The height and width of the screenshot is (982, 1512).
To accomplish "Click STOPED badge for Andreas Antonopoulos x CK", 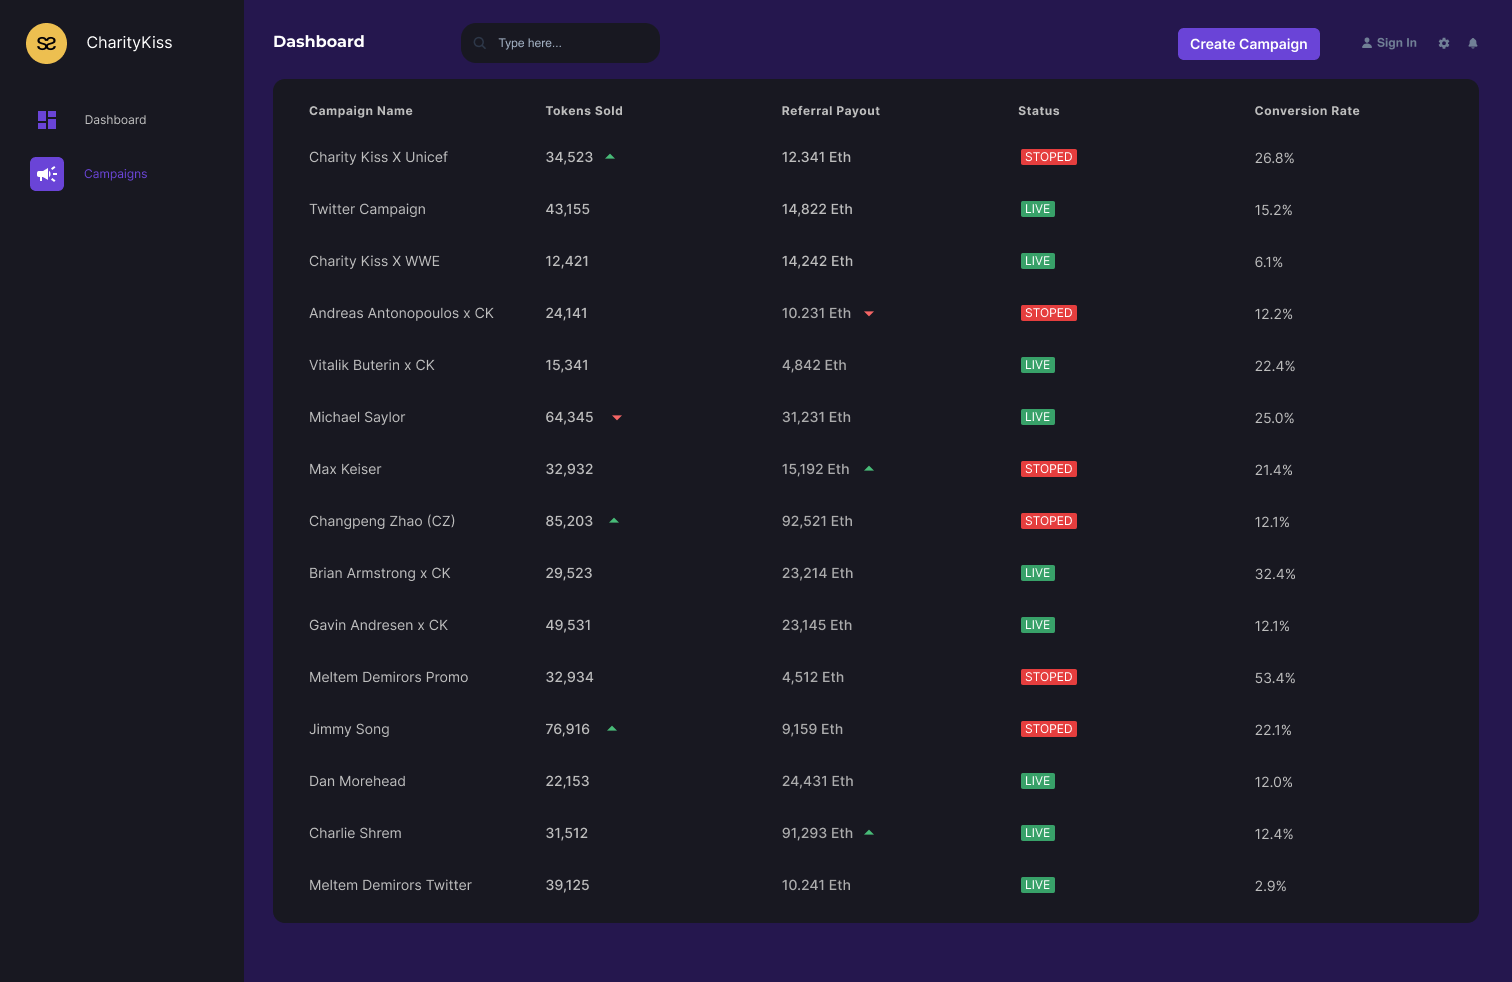I will pyautogui.click(x=1048, y=313).
